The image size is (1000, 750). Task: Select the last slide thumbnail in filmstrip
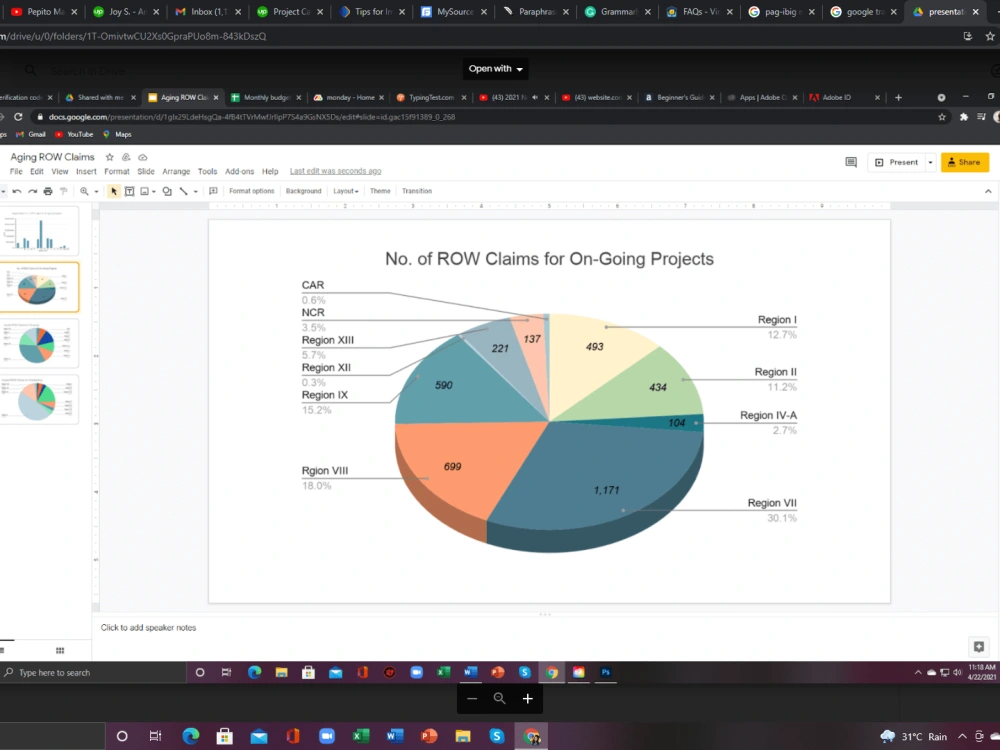40,400
